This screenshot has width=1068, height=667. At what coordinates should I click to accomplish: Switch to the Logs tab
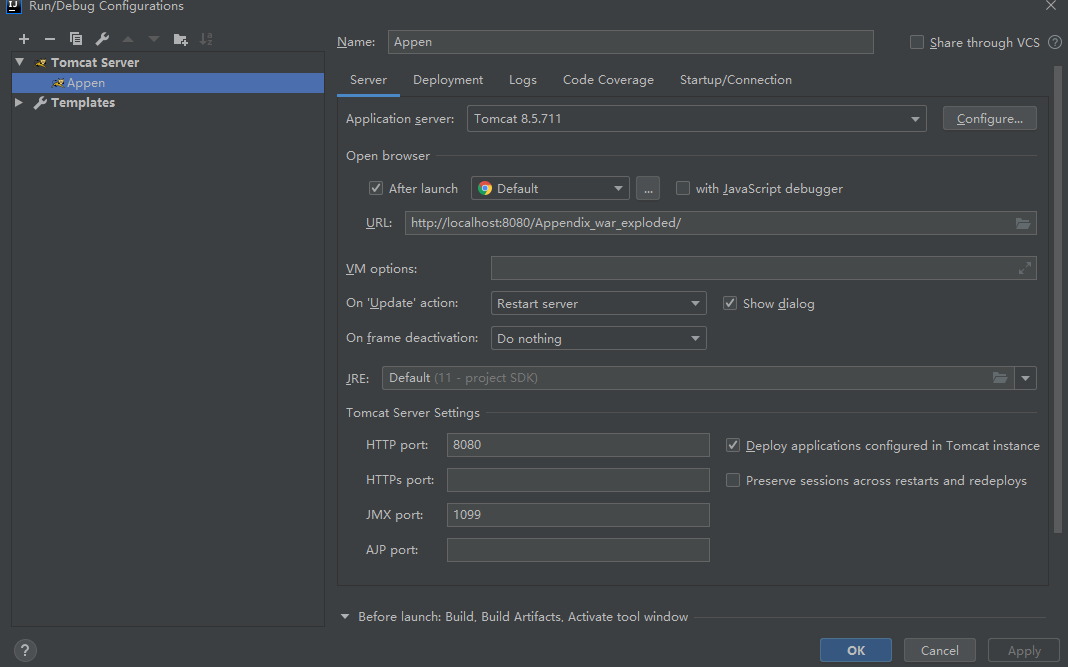522,80
